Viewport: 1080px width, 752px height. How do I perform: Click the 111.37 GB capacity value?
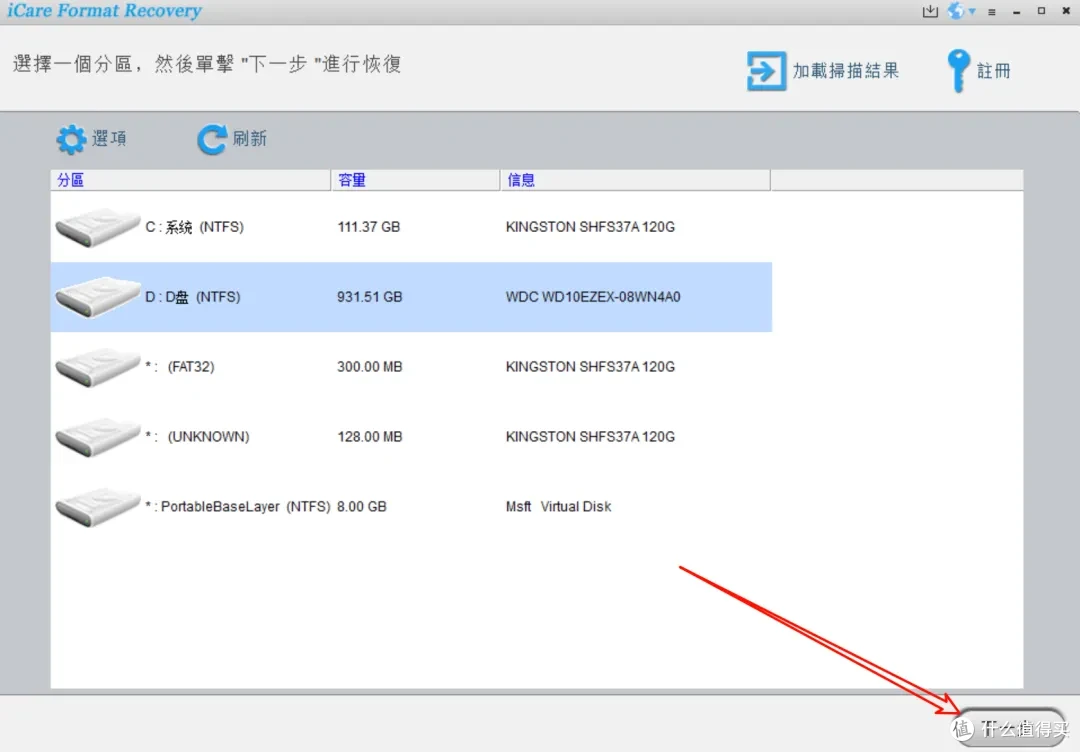pos(368,227)
